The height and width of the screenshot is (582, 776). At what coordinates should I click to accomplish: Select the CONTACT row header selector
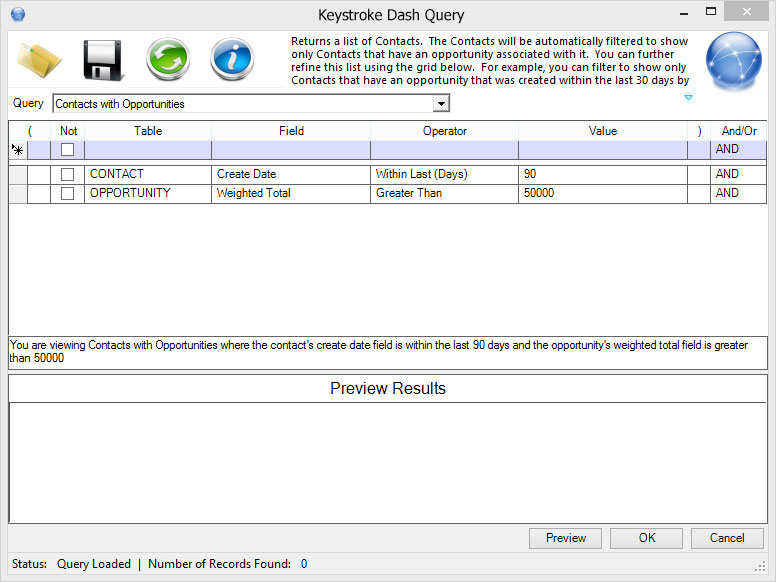18,174
